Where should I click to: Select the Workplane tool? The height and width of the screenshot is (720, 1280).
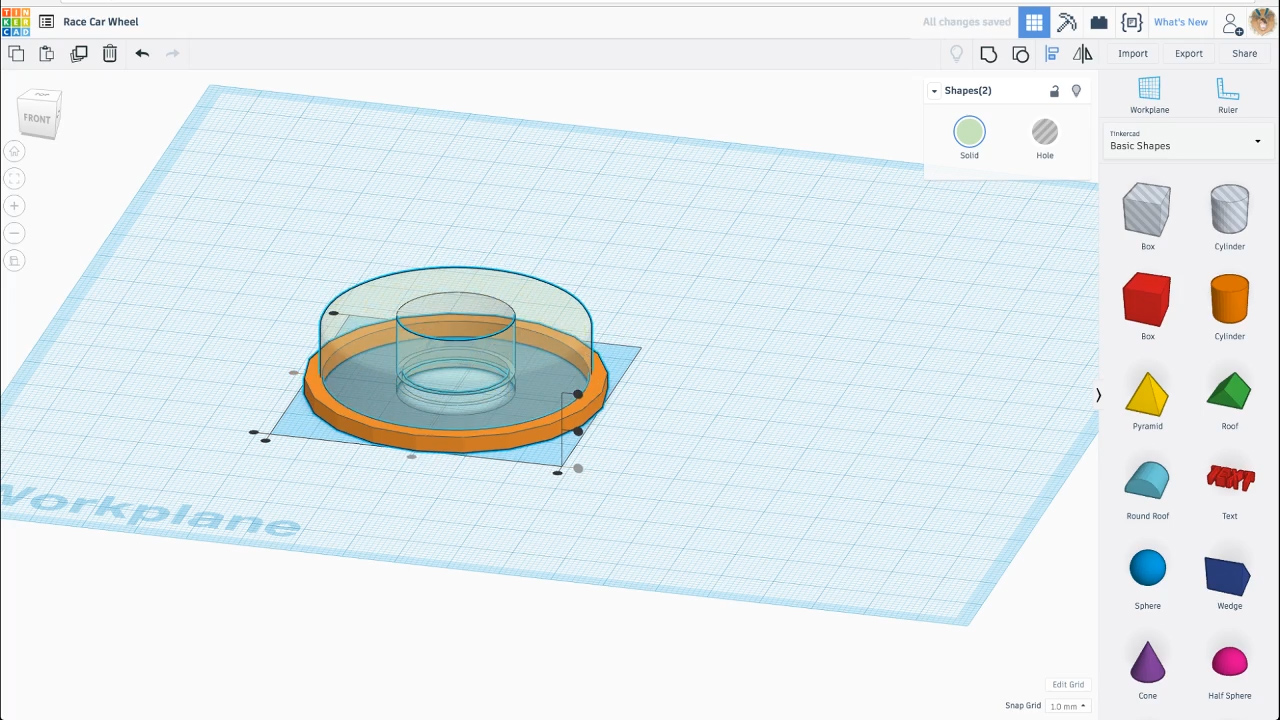click(x=1149, y=96)
